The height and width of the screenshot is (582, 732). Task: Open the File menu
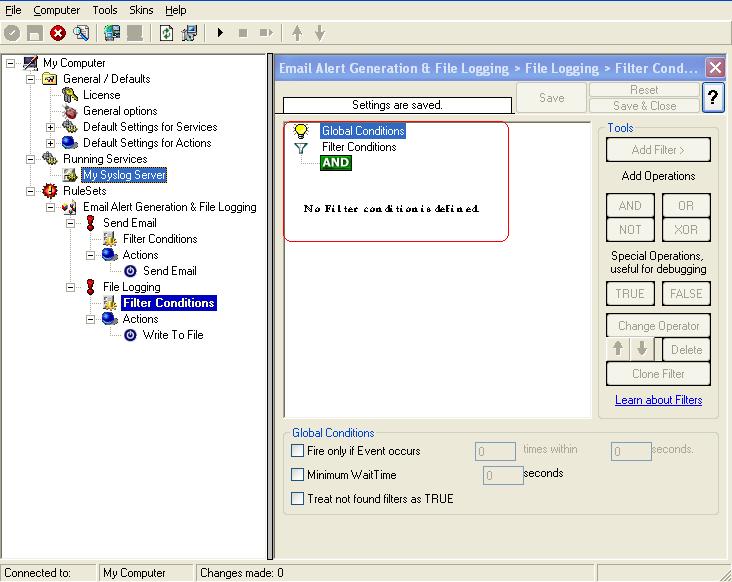tap(13, 10)
